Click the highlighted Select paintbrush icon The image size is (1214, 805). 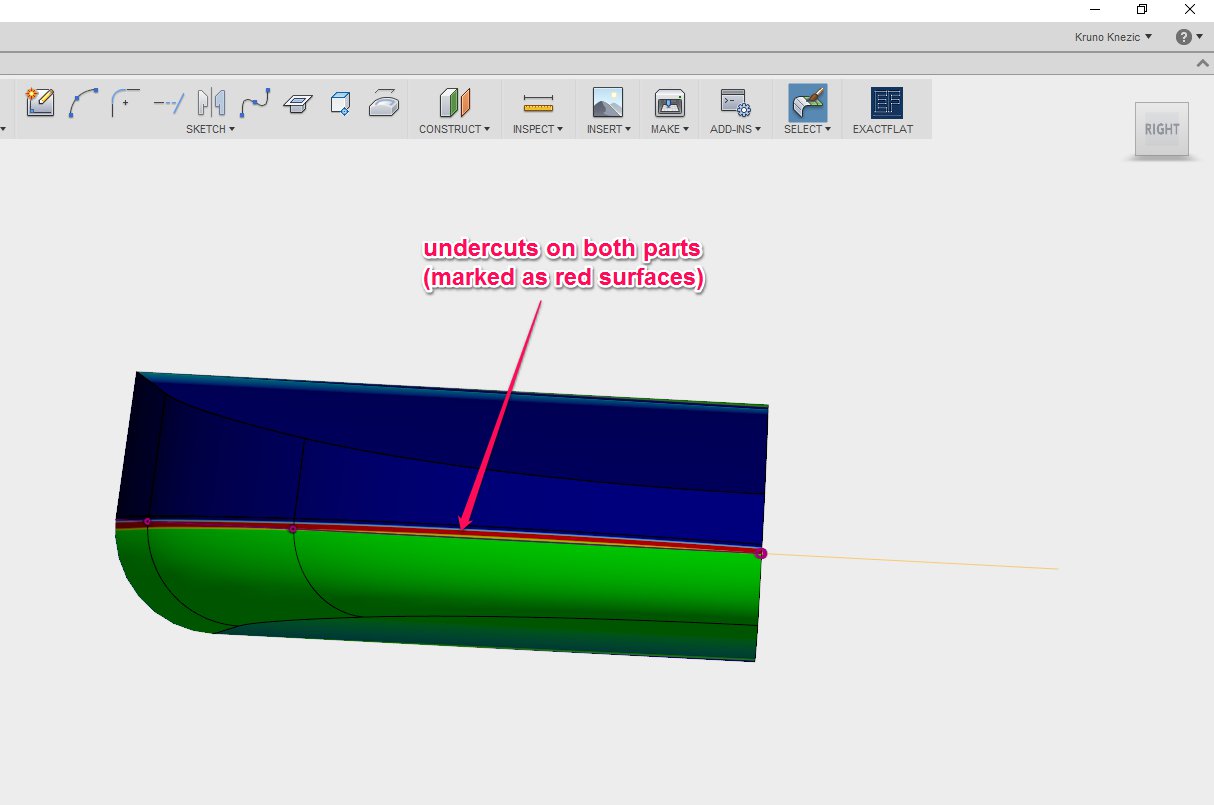(806, 103)
